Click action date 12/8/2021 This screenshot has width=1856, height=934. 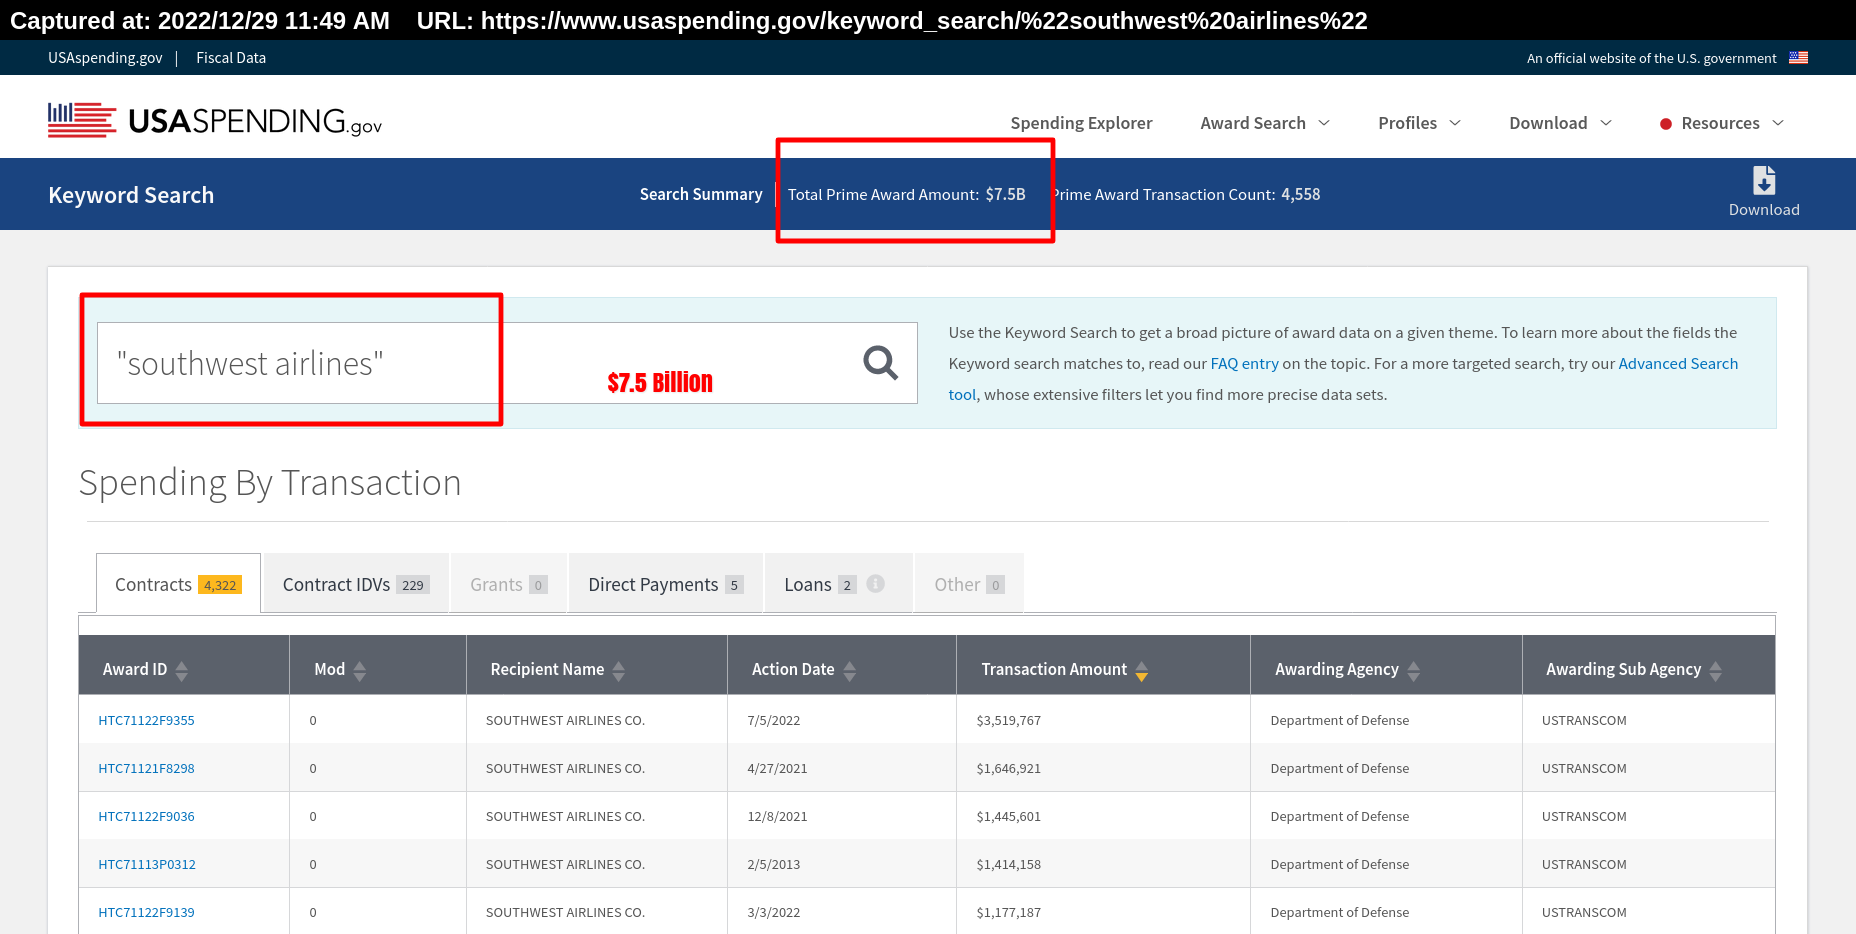click(777, 816)
